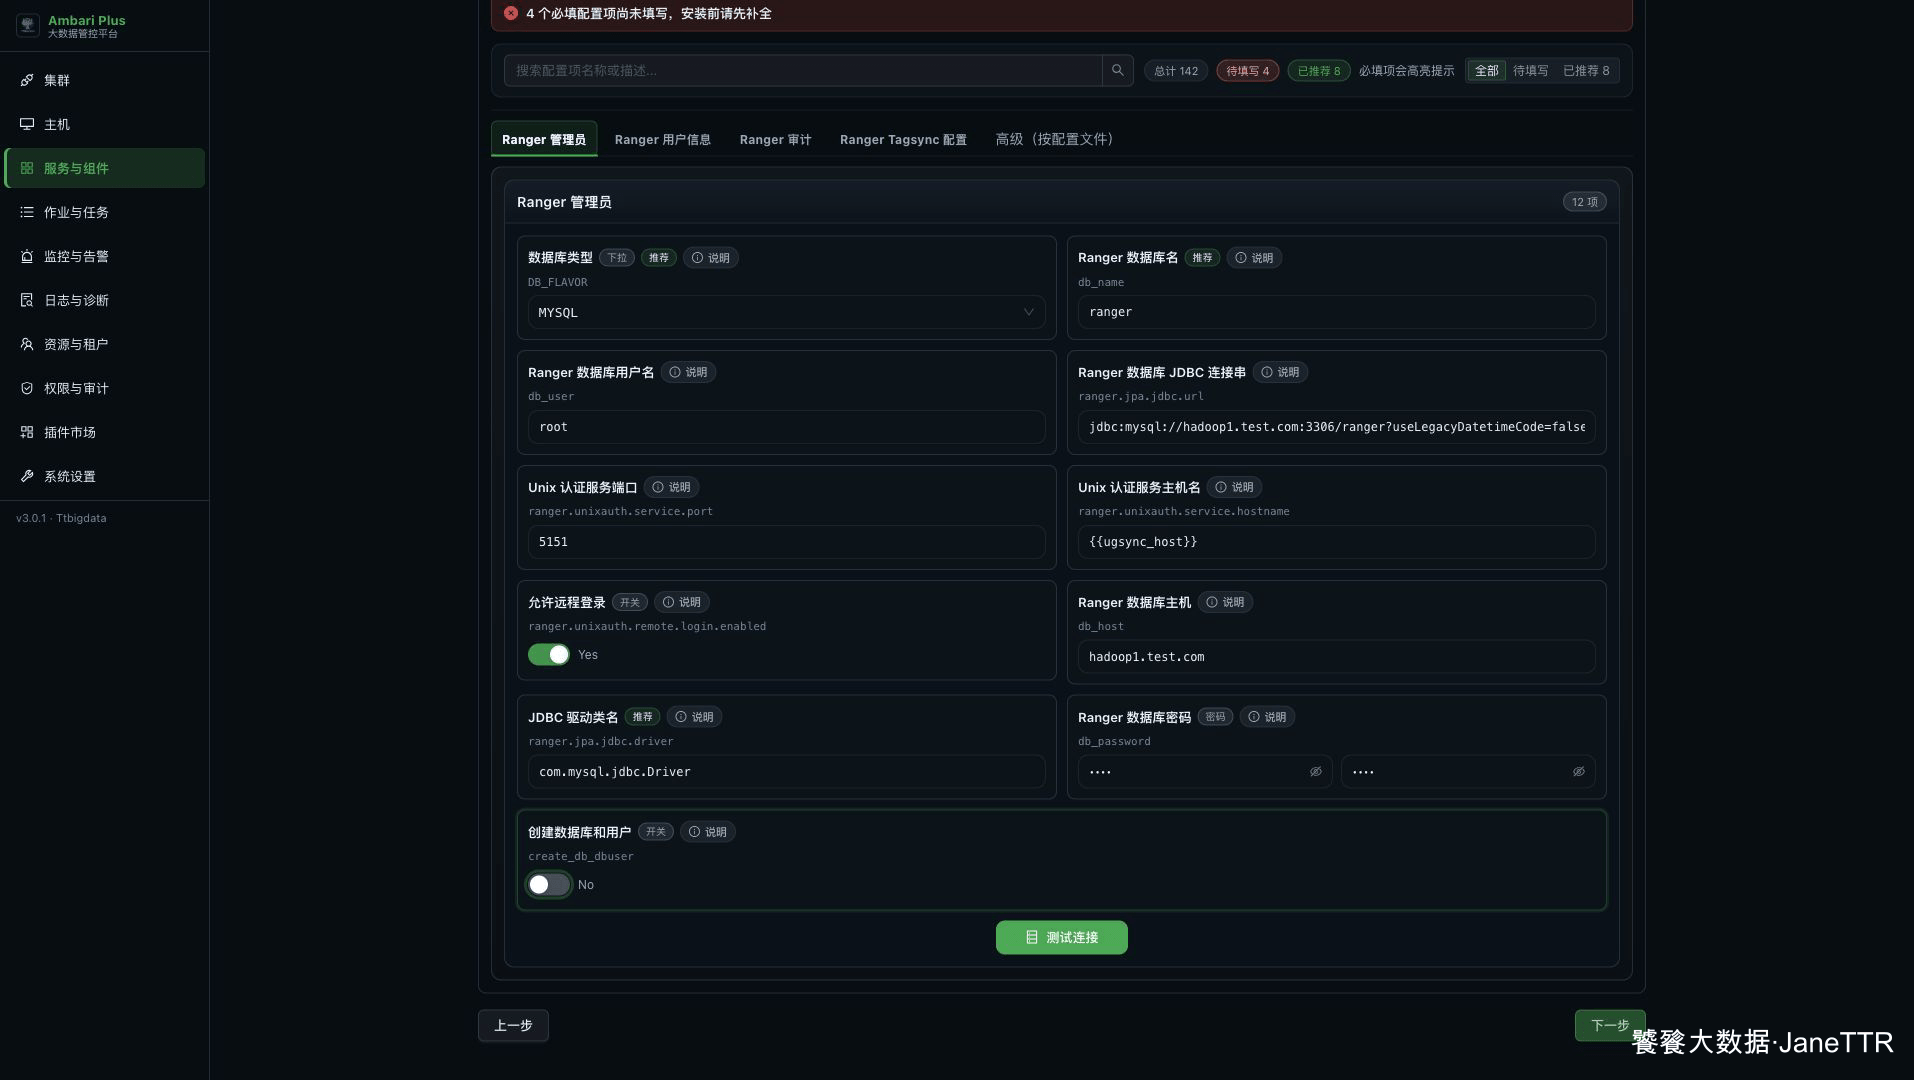1914x1080 pixels.
Task: Click the 12 项 count badge
Action: 1584,202
